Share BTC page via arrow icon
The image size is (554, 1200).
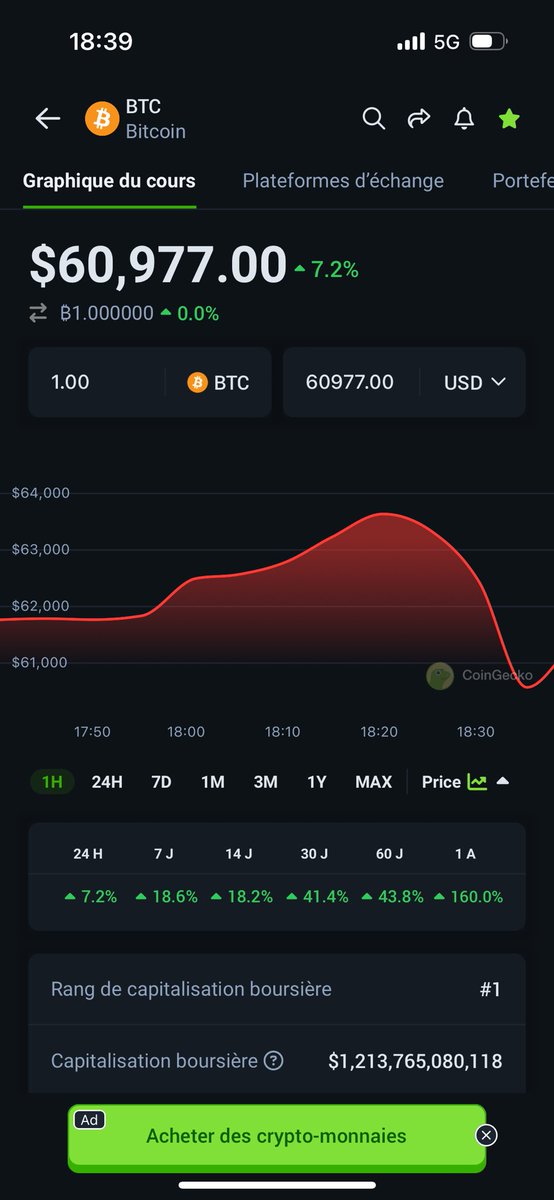419,119
